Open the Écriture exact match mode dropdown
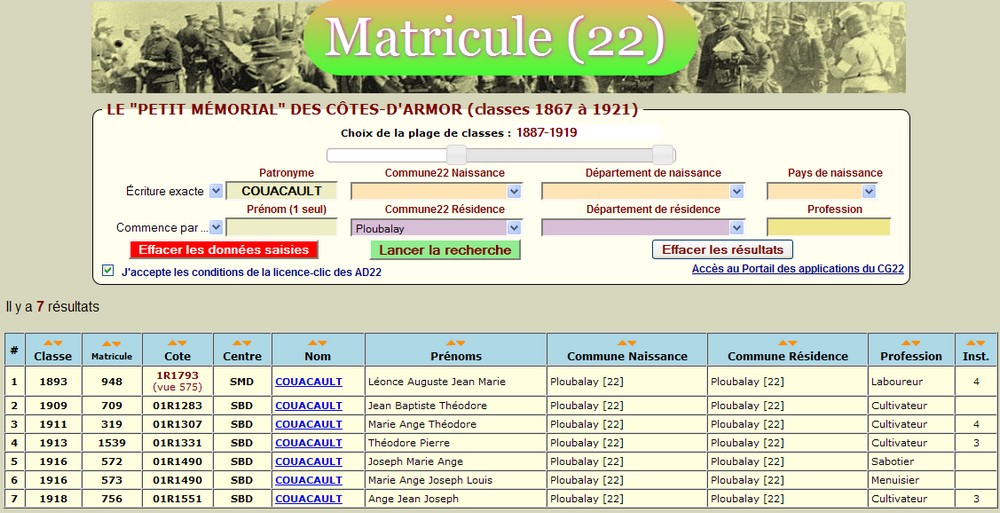This screenshot has width=1000, height=513. [x=216, y=191]
